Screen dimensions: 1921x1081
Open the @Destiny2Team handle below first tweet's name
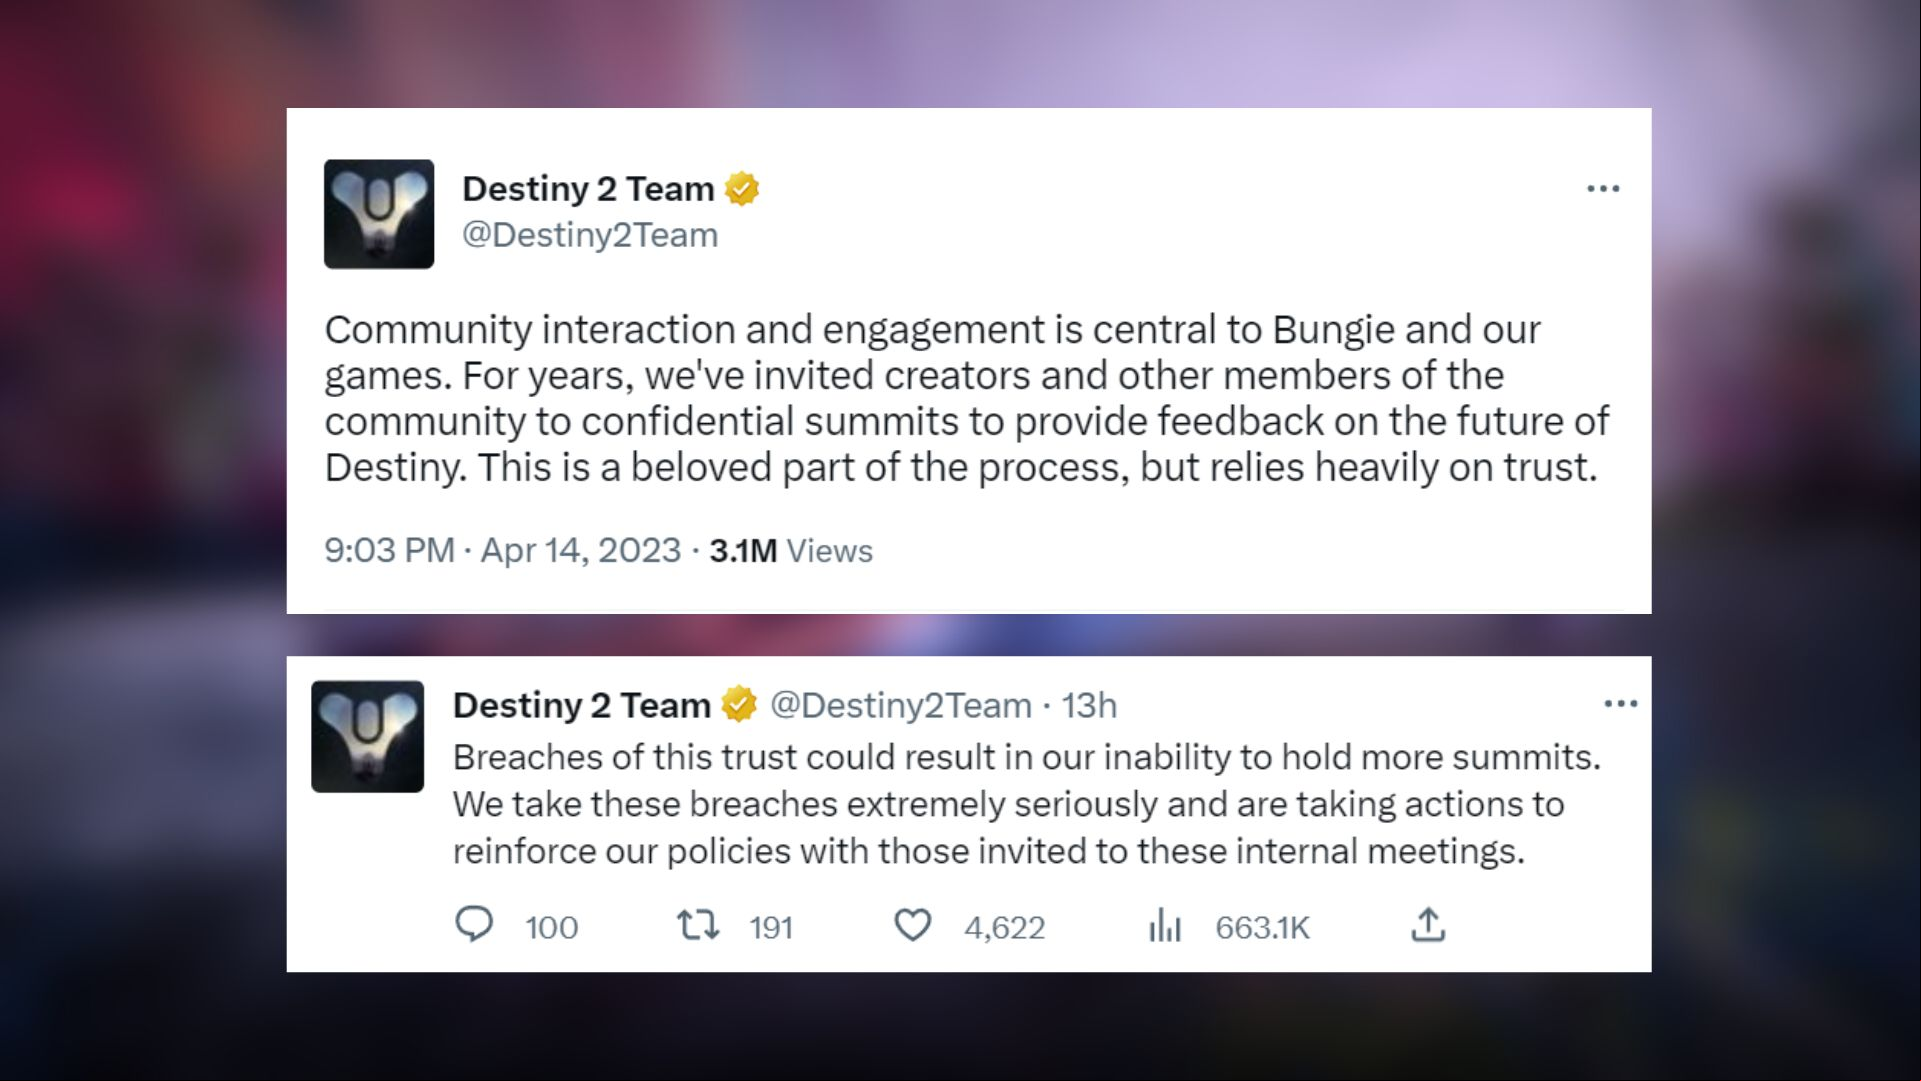click(590, 235)
